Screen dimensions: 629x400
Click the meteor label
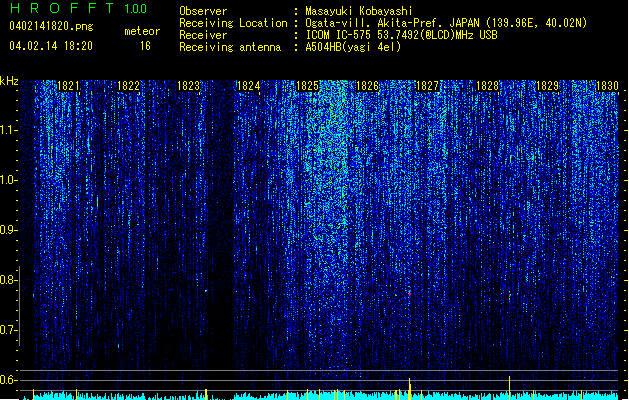point(142,31)
